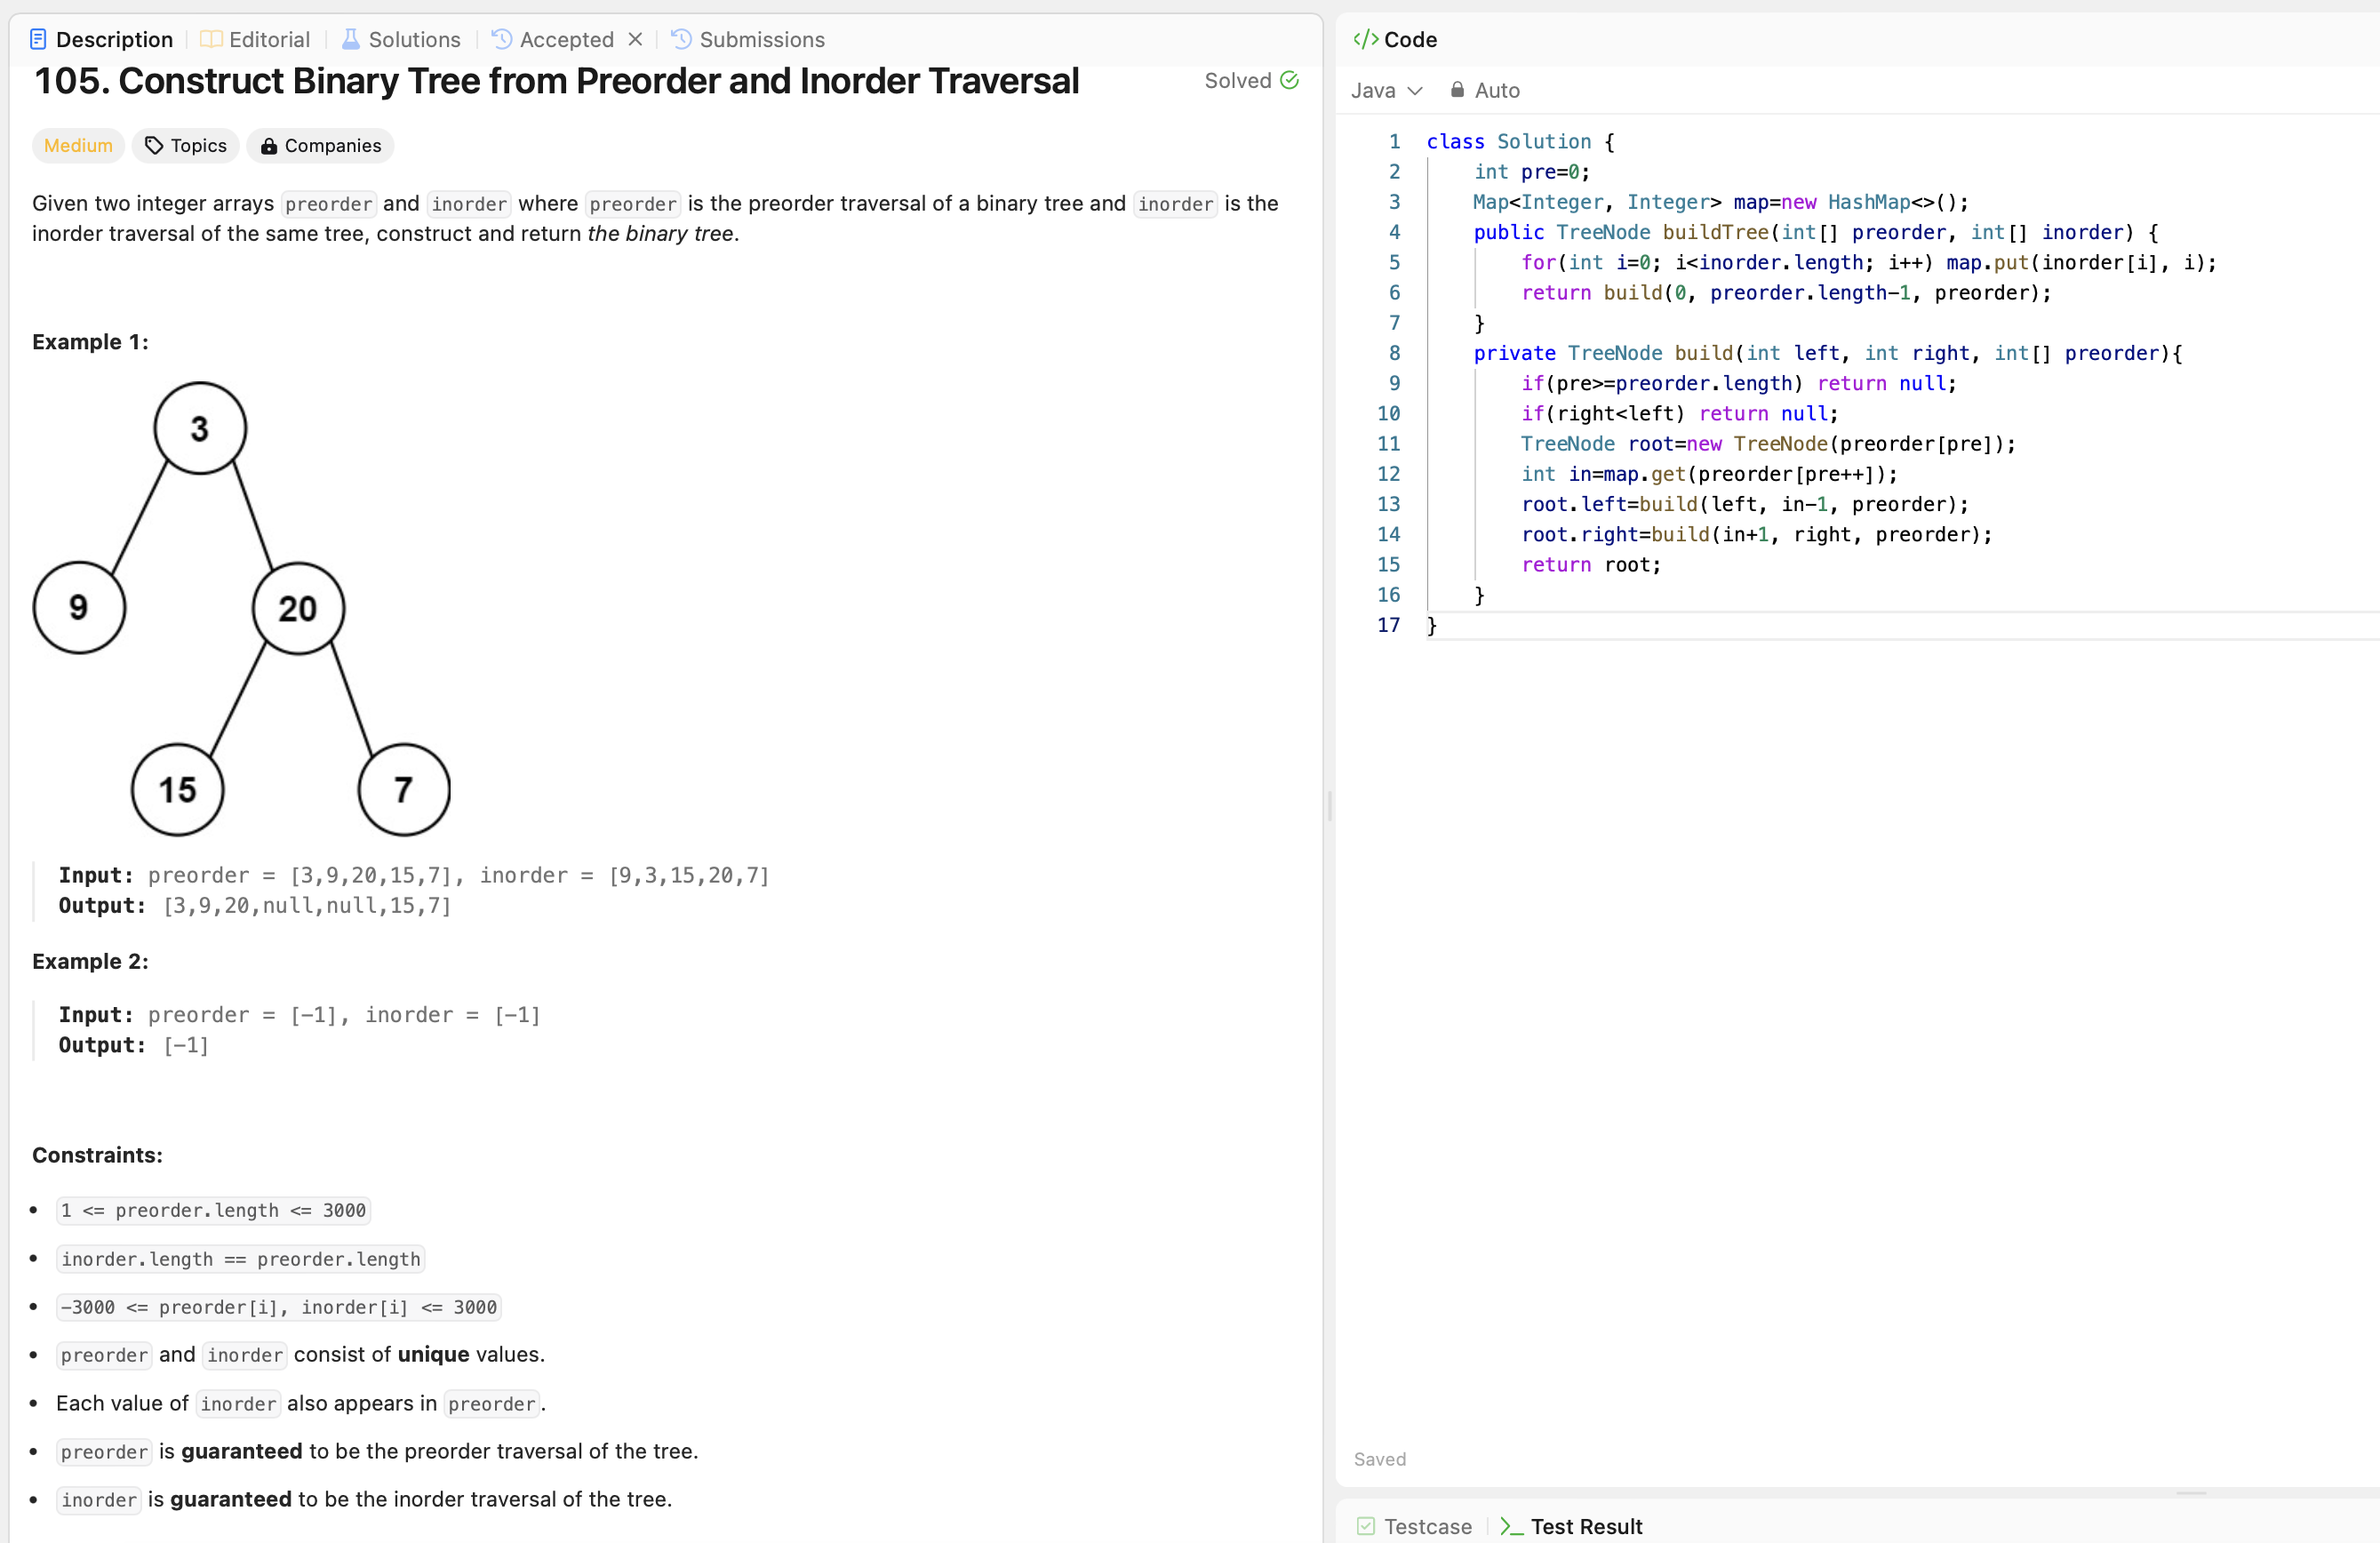Open the Java language dropdown

[x=1386, y=90]
